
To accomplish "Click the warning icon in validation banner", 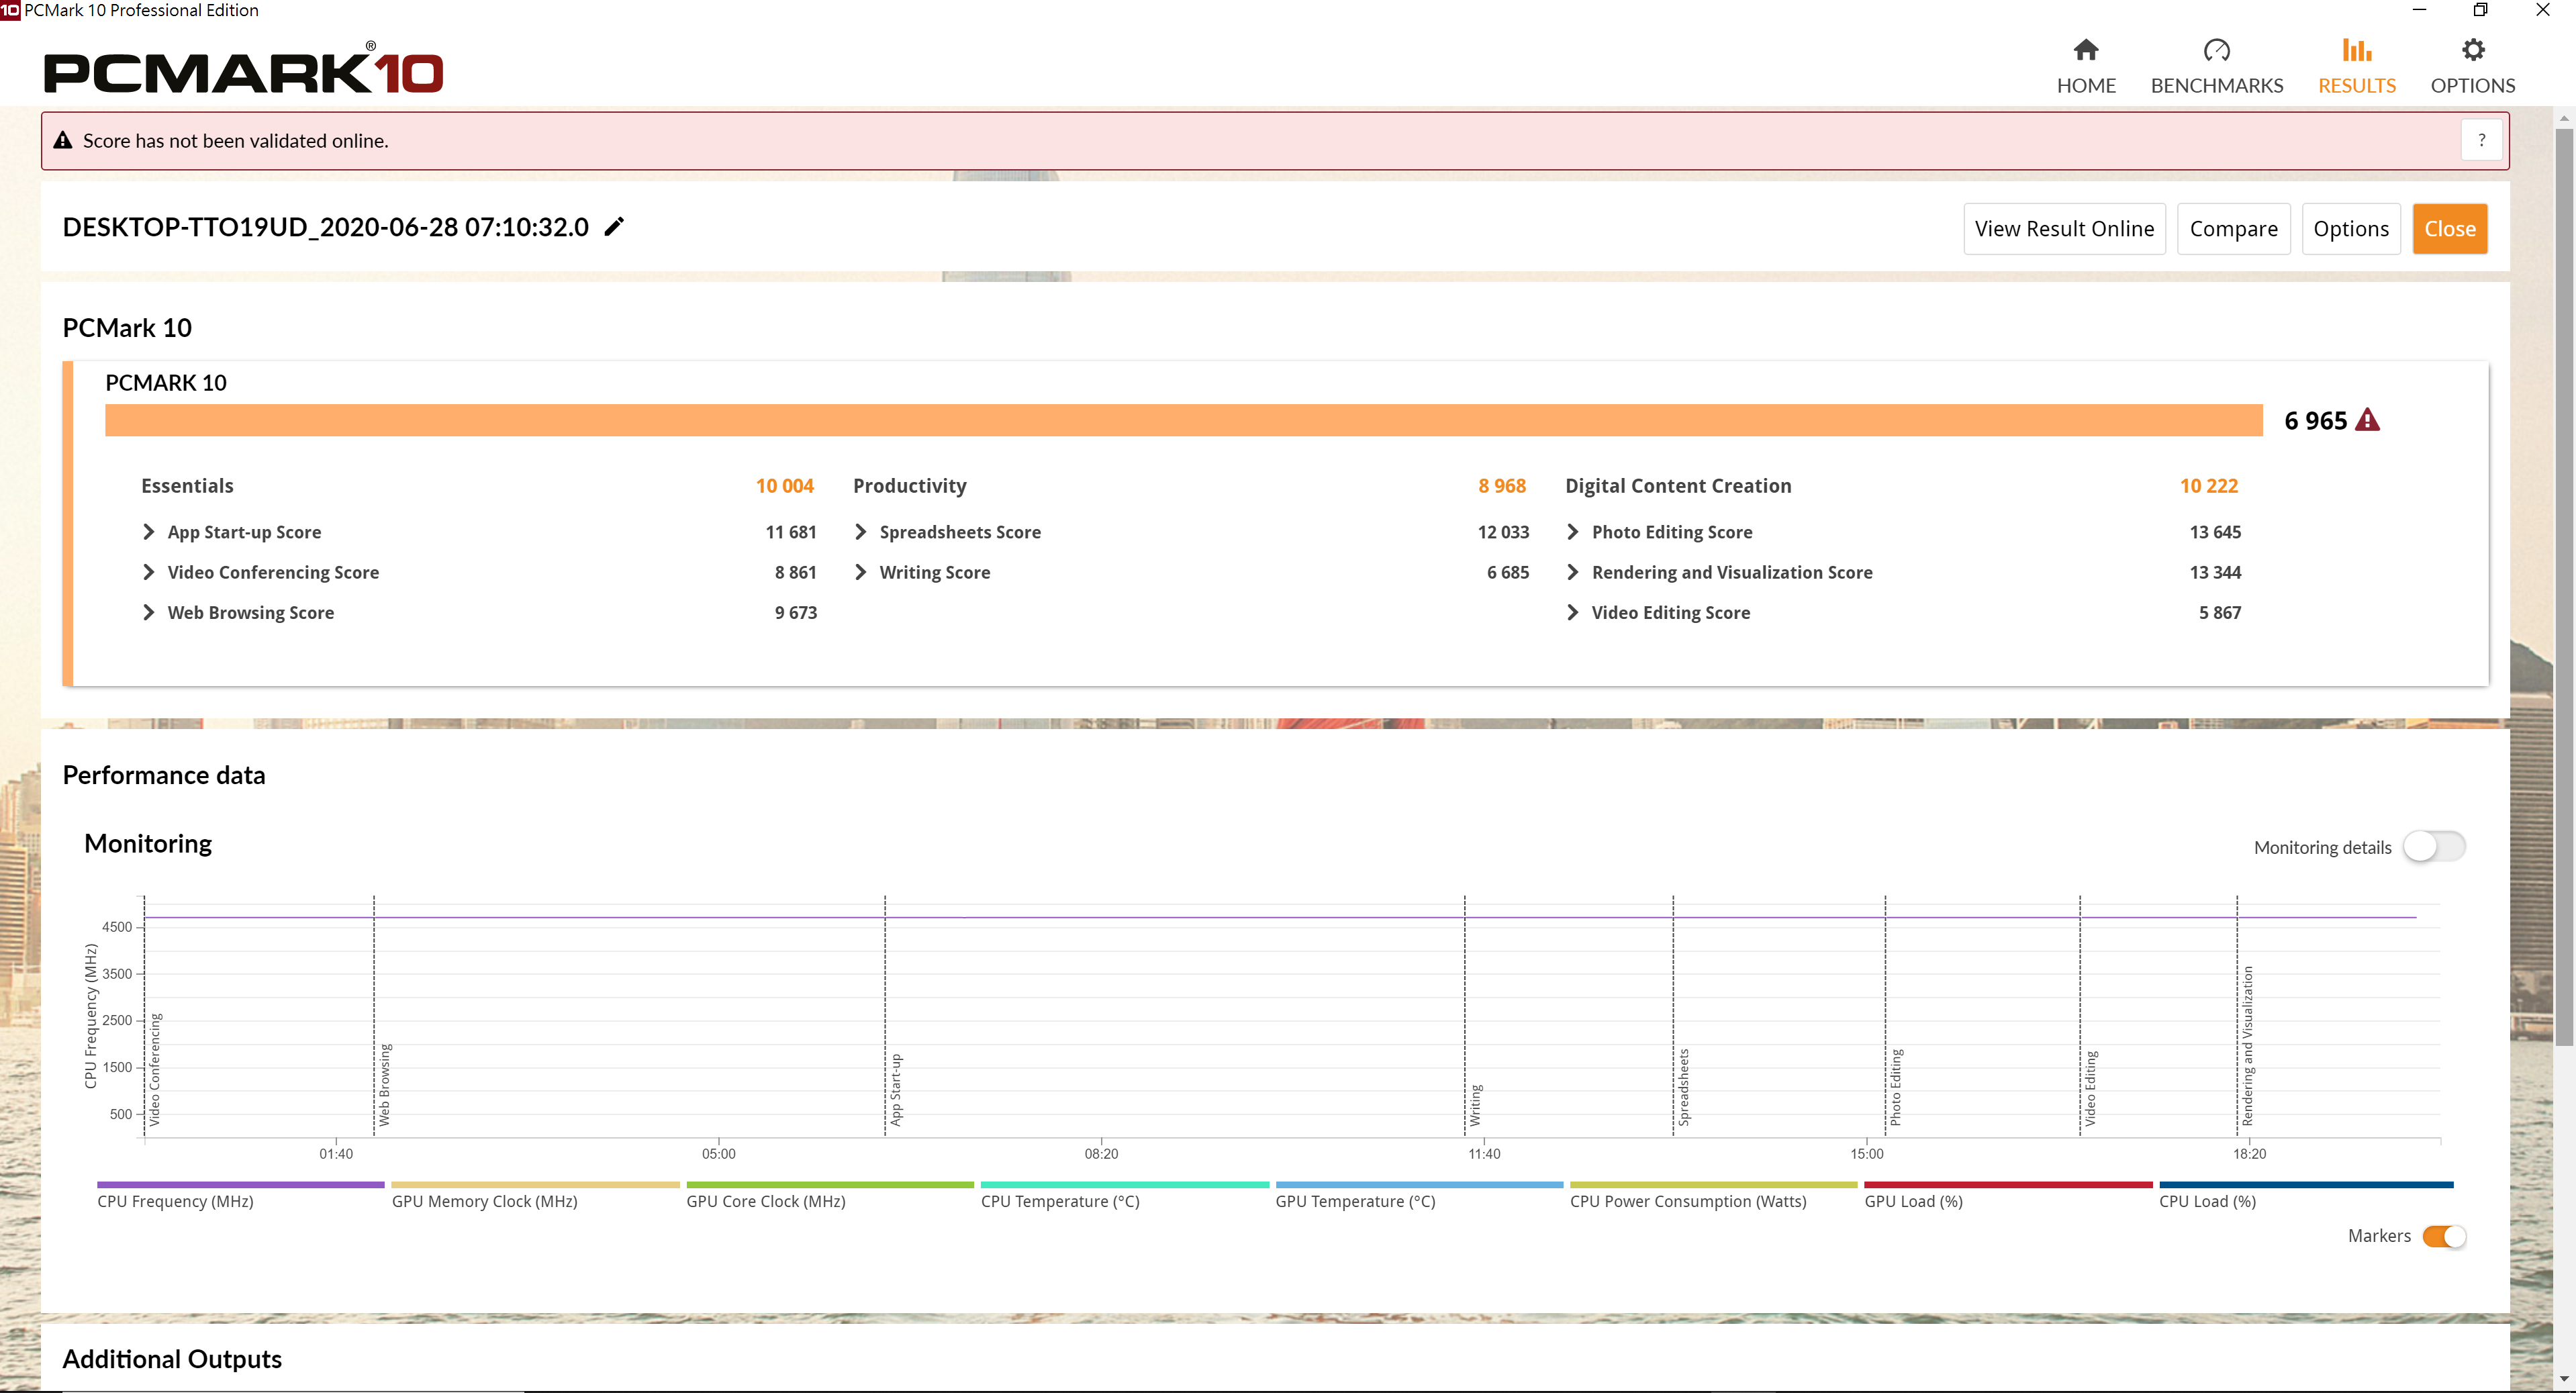I will [63, 141].
